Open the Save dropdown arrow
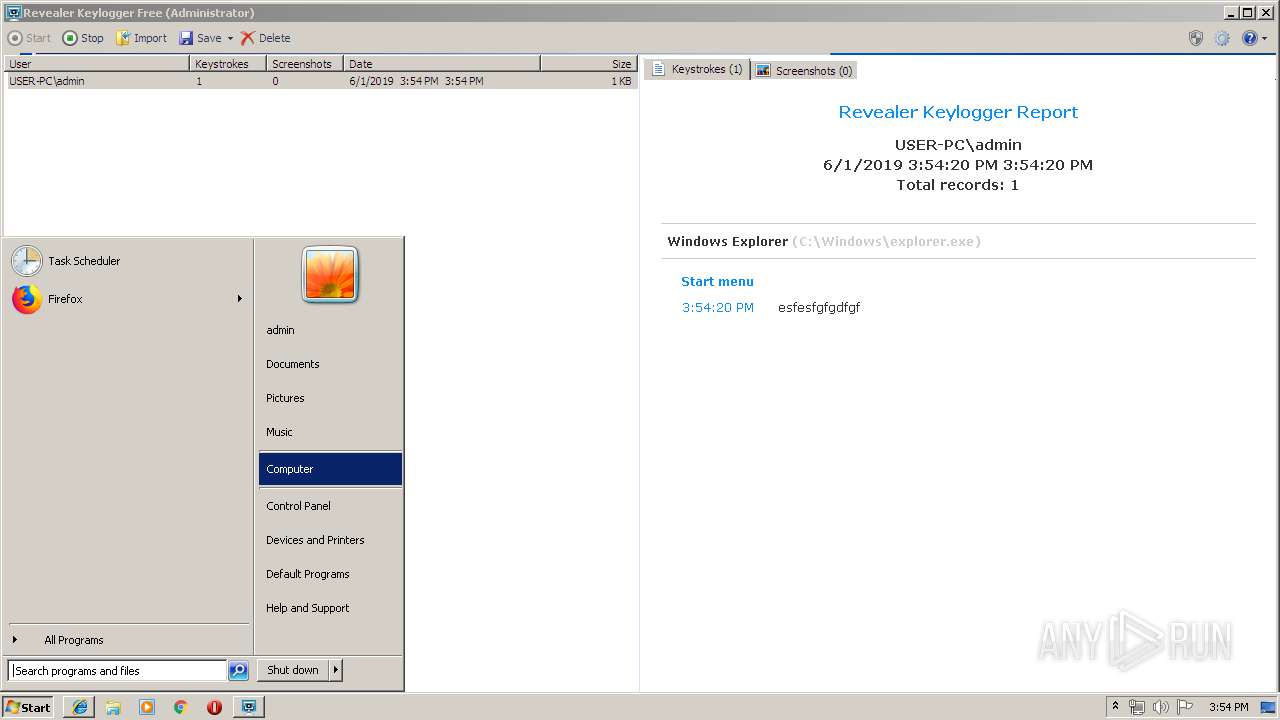Image resolution: width=1280 pixels, height=720 pixels. point(230,38)
